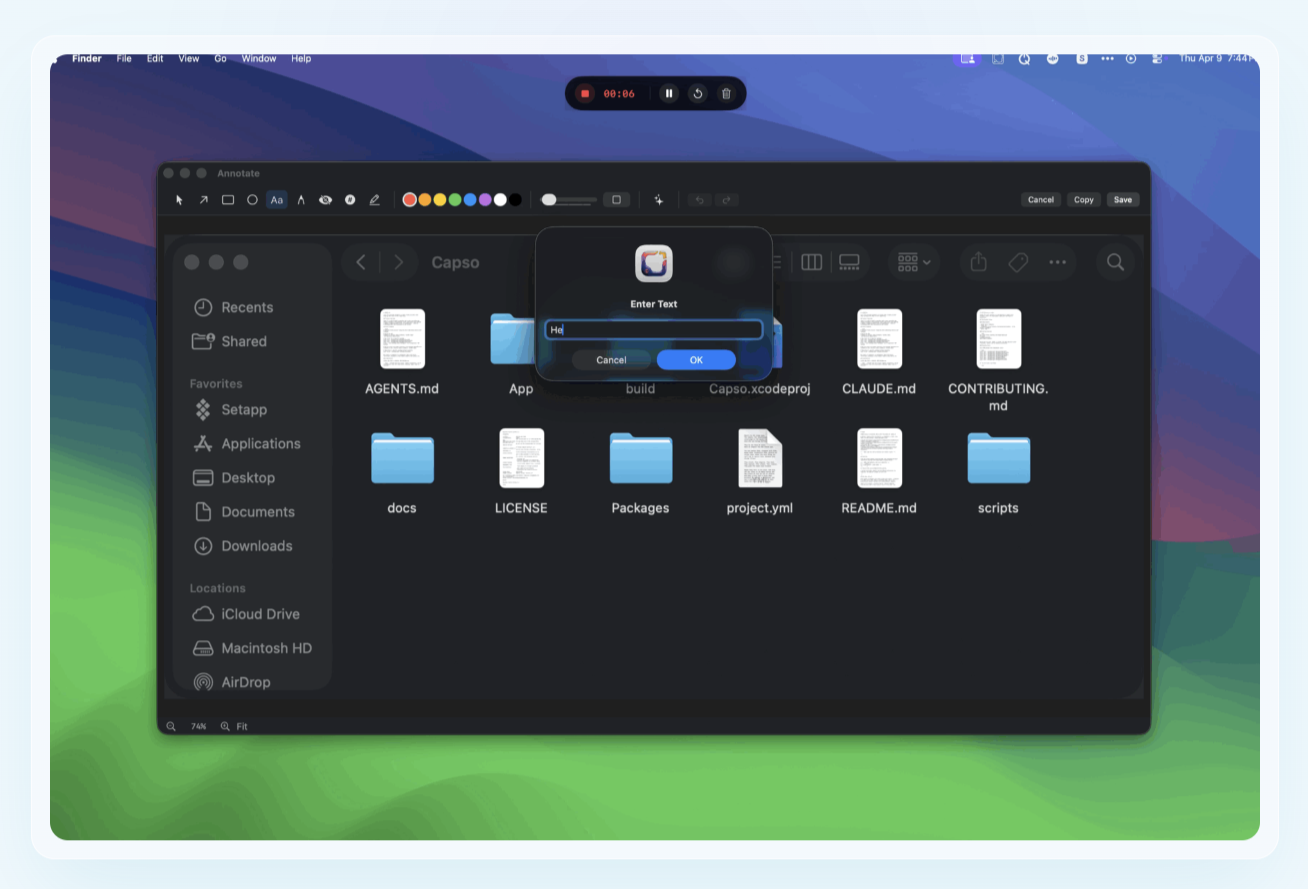Open the Help menu
Screen dimensions: 1308x889
(x=301, y=59)
